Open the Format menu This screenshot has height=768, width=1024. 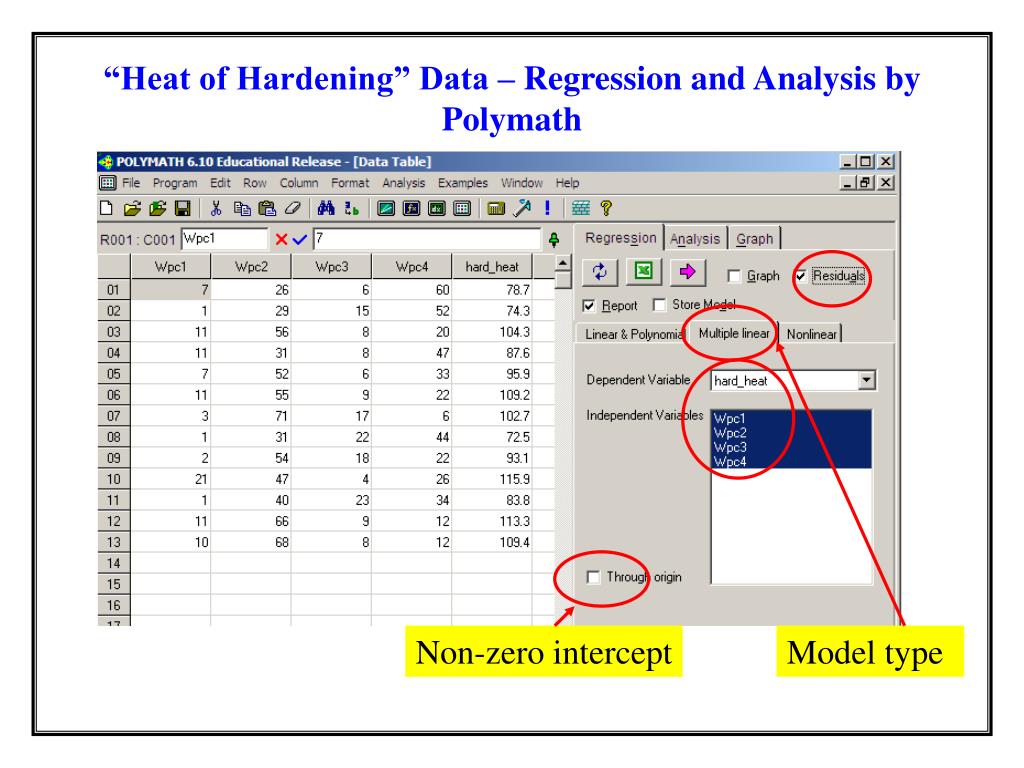coord(350,183)
